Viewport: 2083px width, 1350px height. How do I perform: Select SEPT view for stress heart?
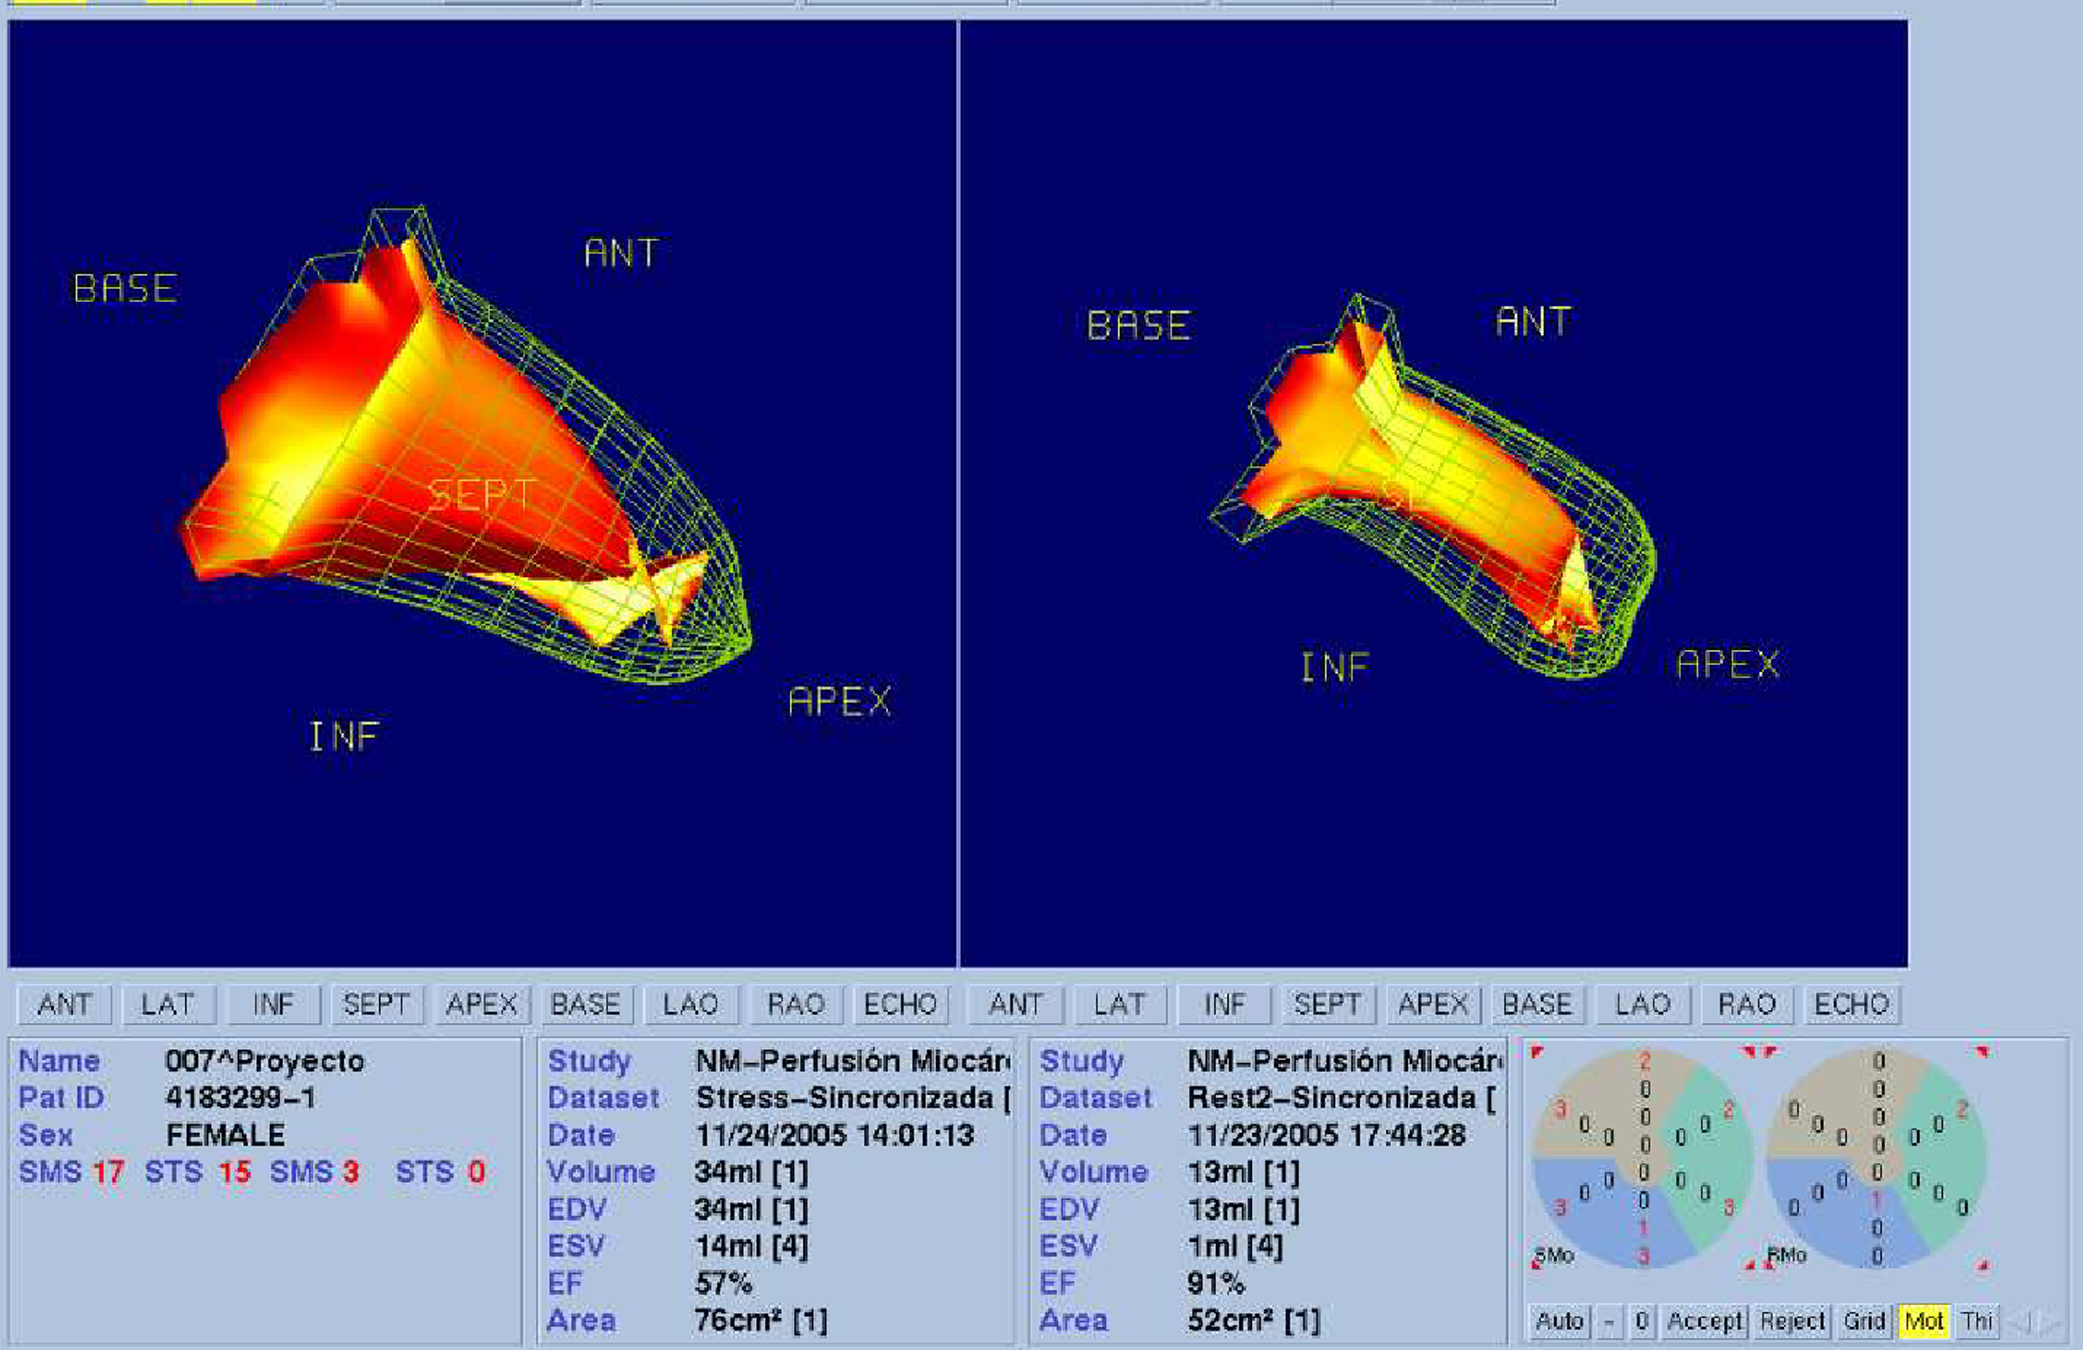coord(376,1004)
